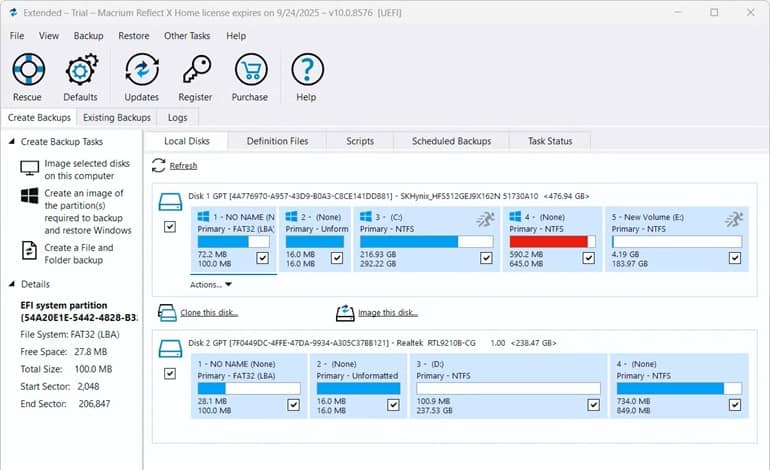Click Create a File and Folder backup
This screenshot has height=470, width=770.
click(79, 254)
